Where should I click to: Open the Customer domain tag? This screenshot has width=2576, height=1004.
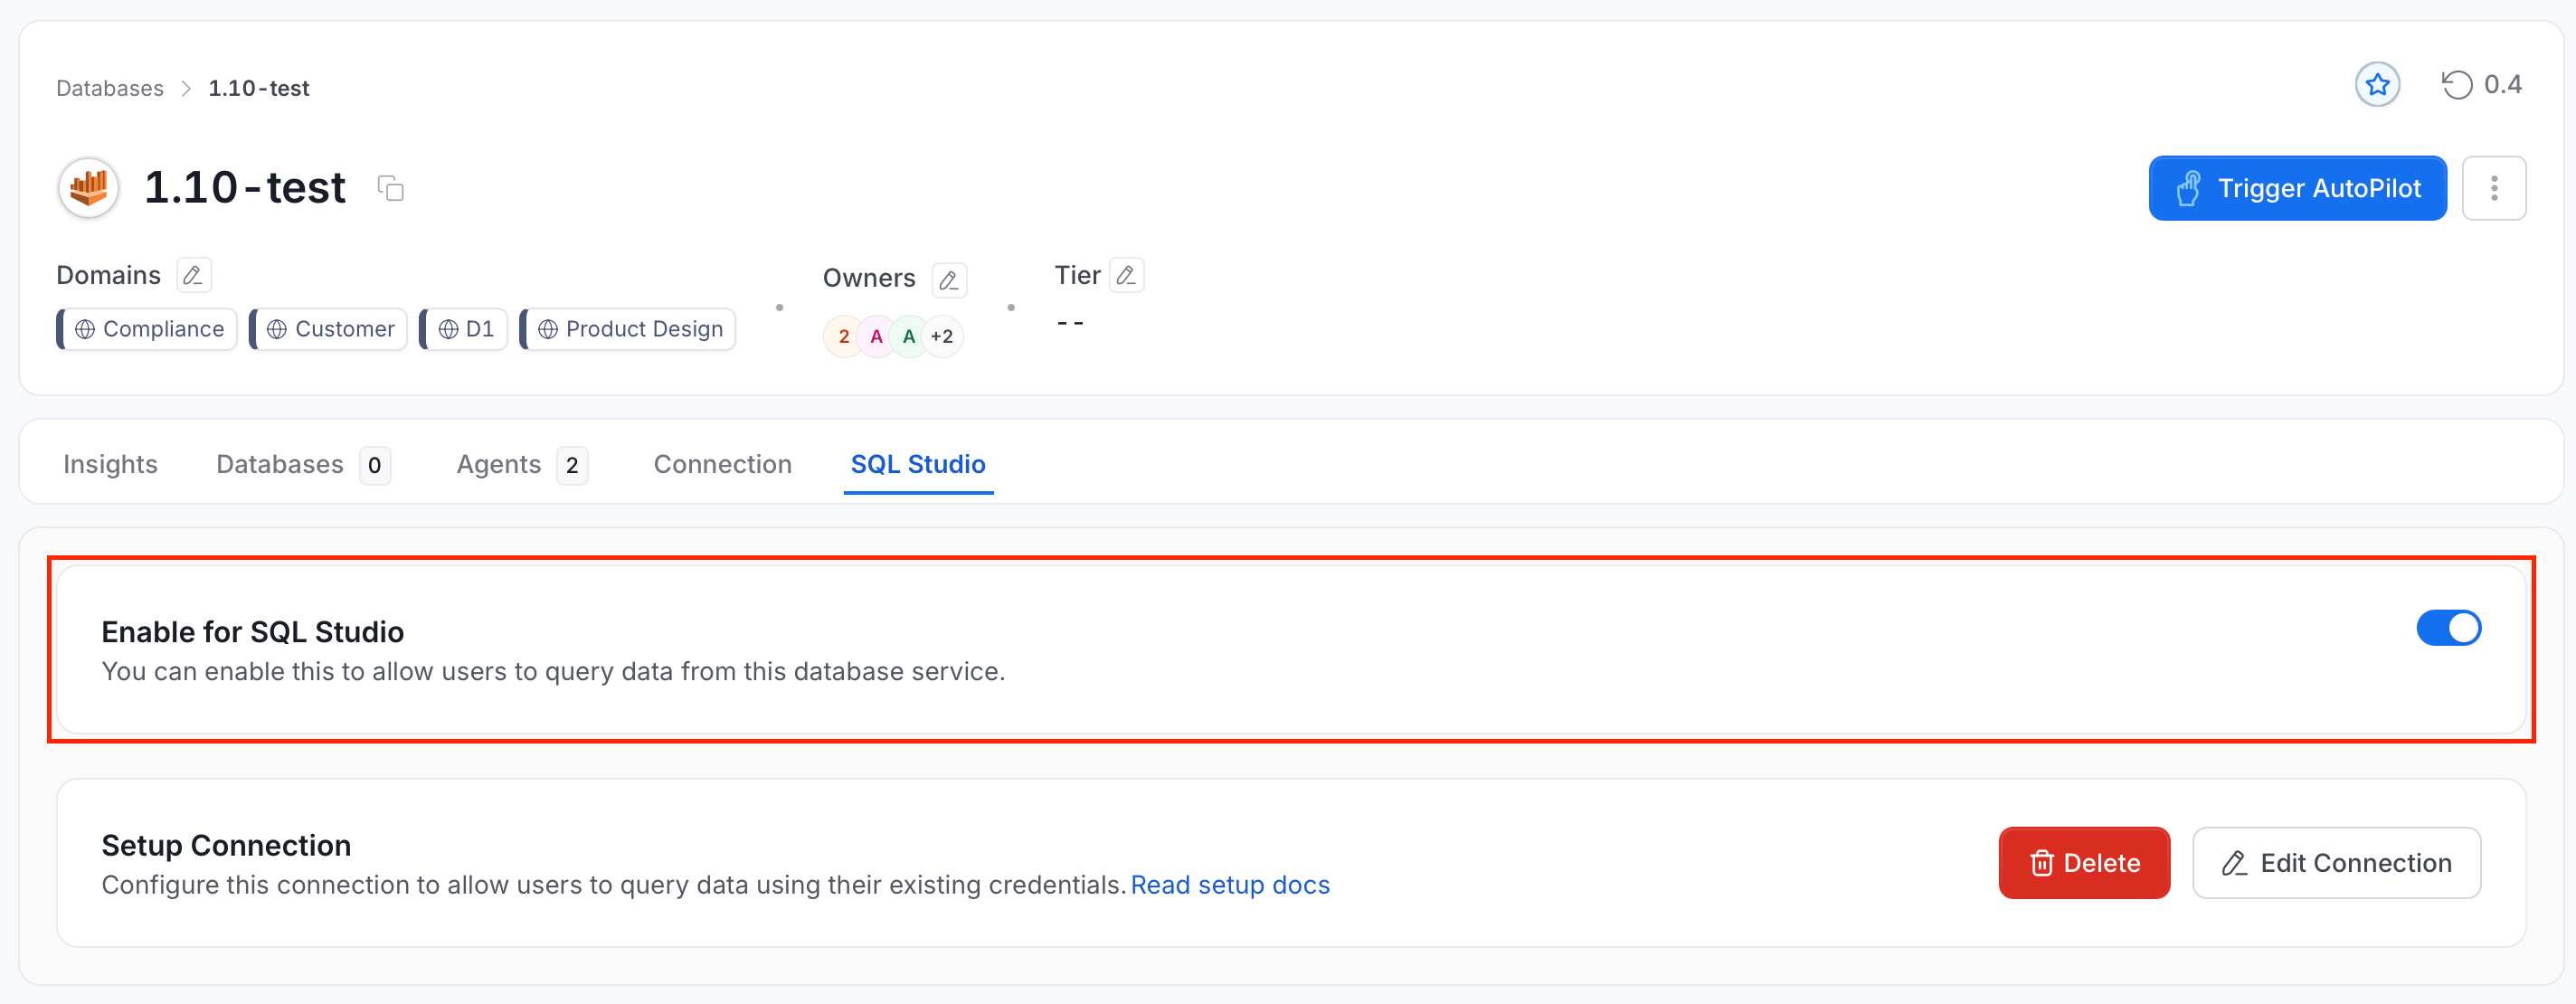pos(328,329)
